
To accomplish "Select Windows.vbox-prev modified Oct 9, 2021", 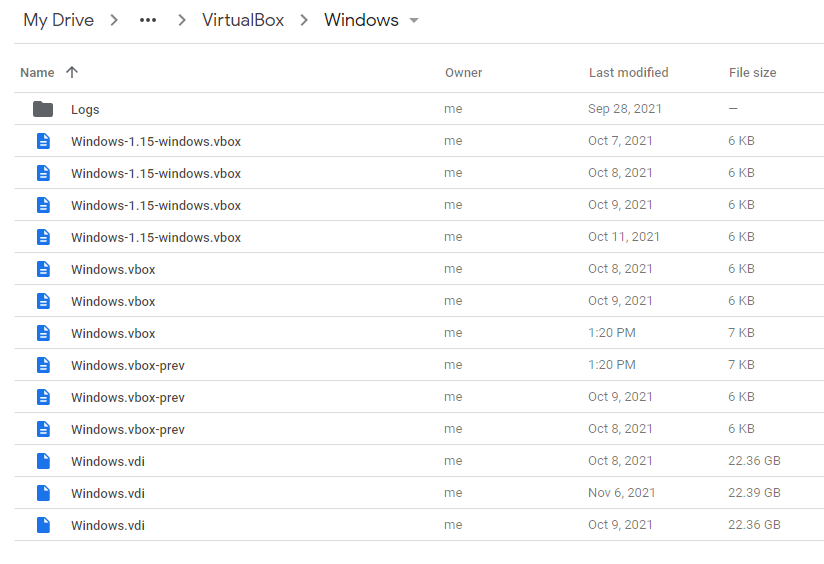I will (128, 397).
